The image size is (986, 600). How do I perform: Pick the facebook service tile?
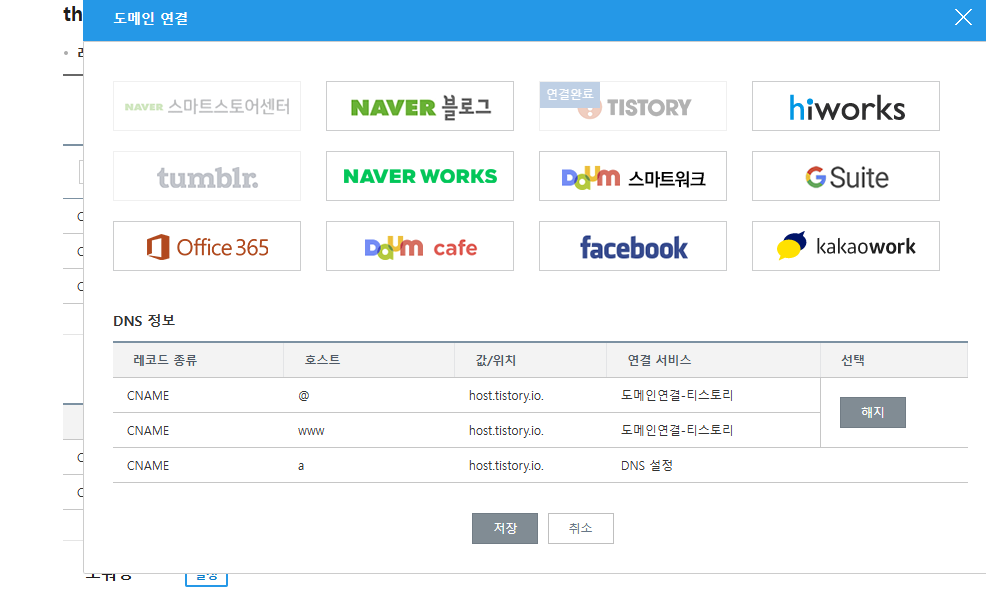click(633, 246)
